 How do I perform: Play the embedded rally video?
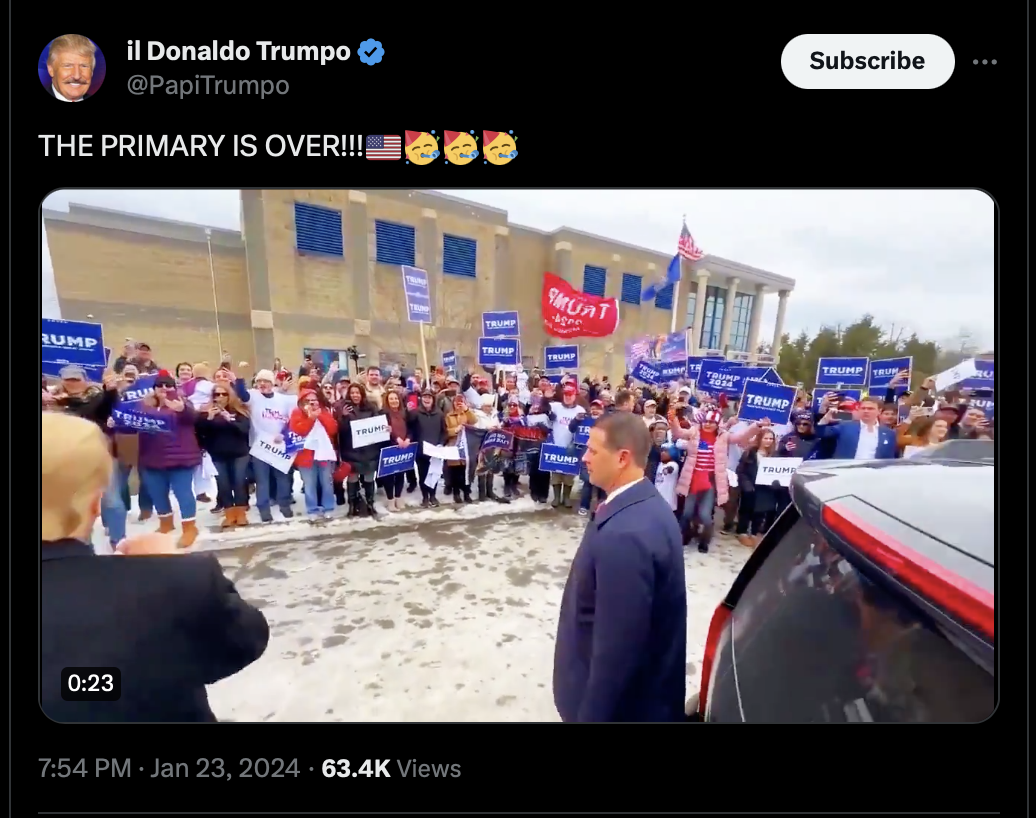click(519, 456)
